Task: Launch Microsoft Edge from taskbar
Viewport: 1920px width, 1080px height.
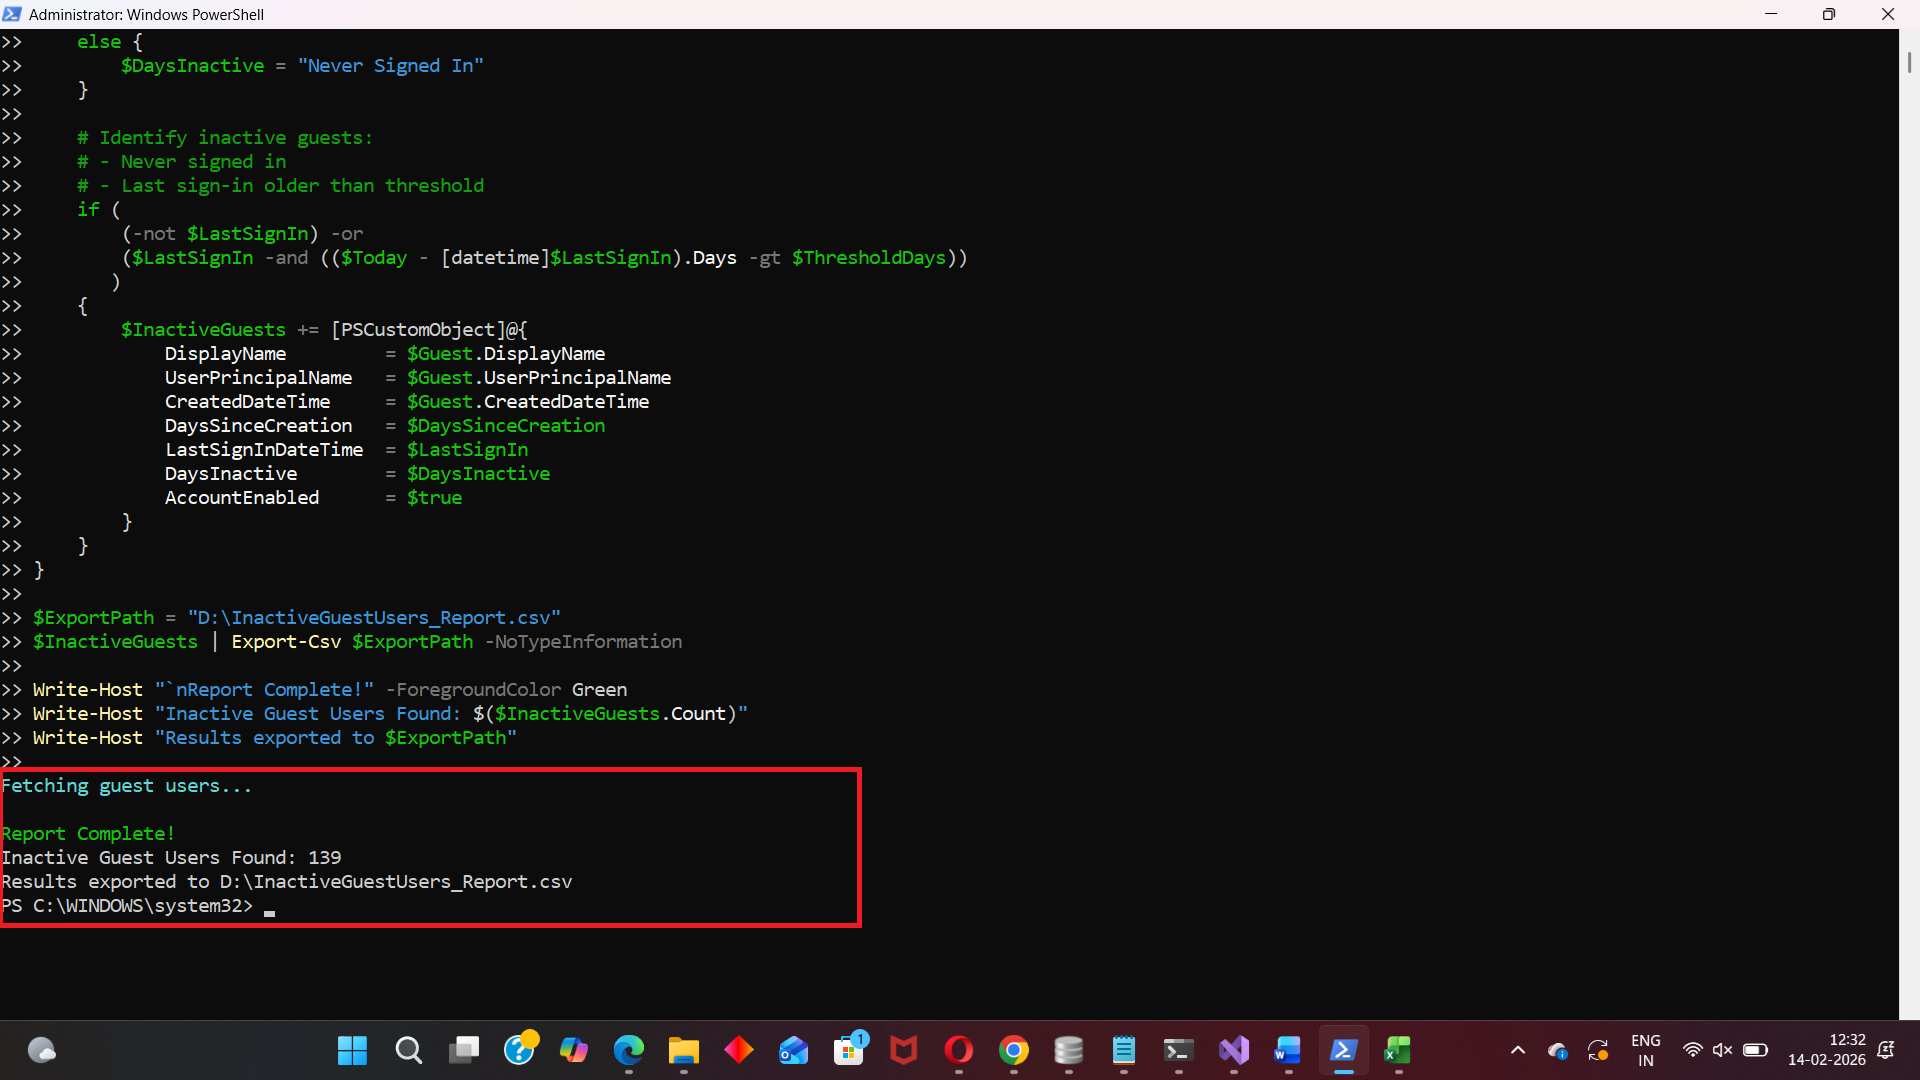Action: [x=629, y=1050]
